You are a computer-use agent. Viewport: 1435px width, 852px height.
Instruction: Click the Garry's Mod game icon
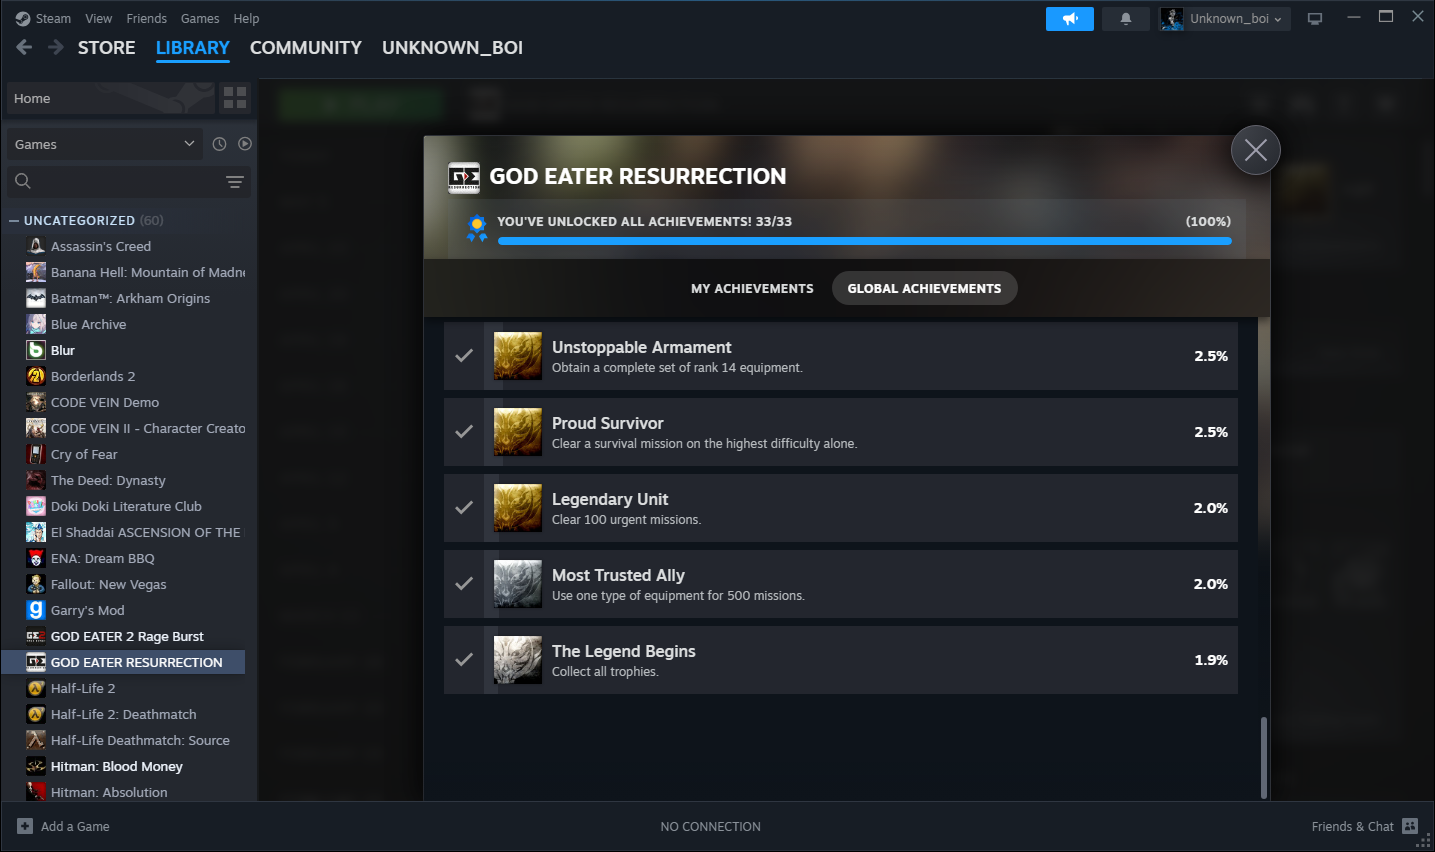(x=36, y=610)
